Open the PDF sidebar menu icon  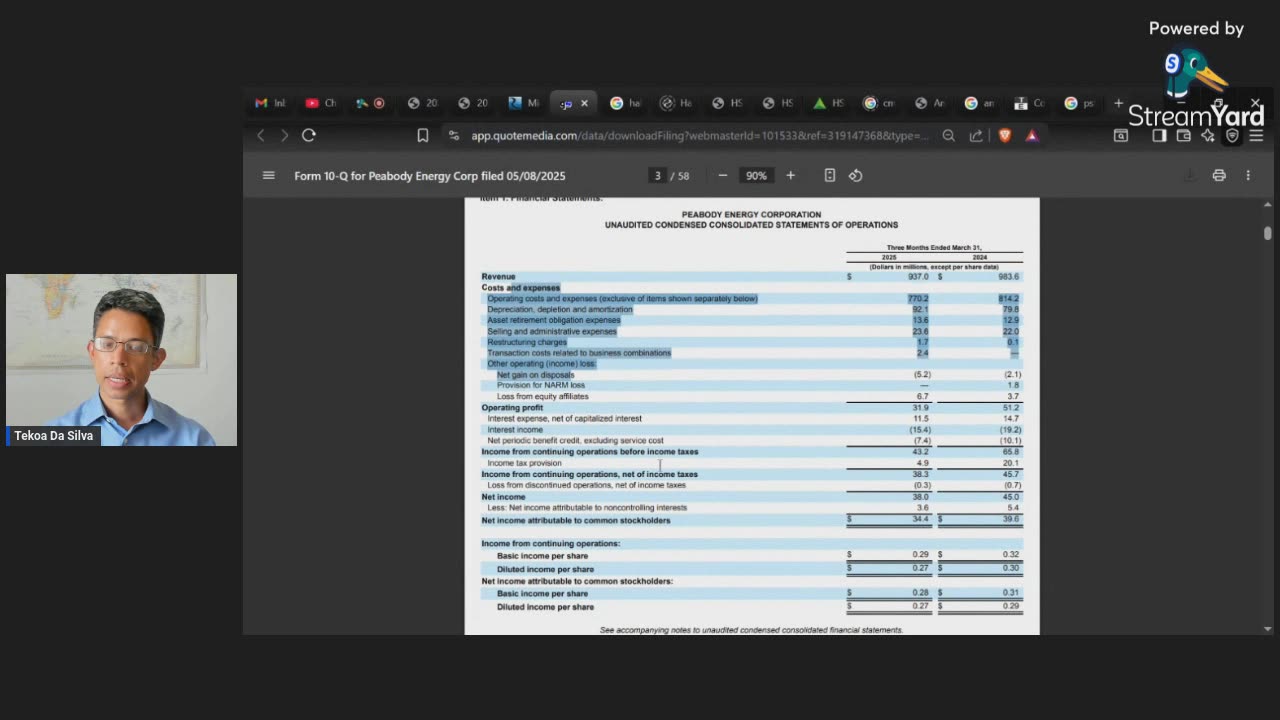pos(268,175)
